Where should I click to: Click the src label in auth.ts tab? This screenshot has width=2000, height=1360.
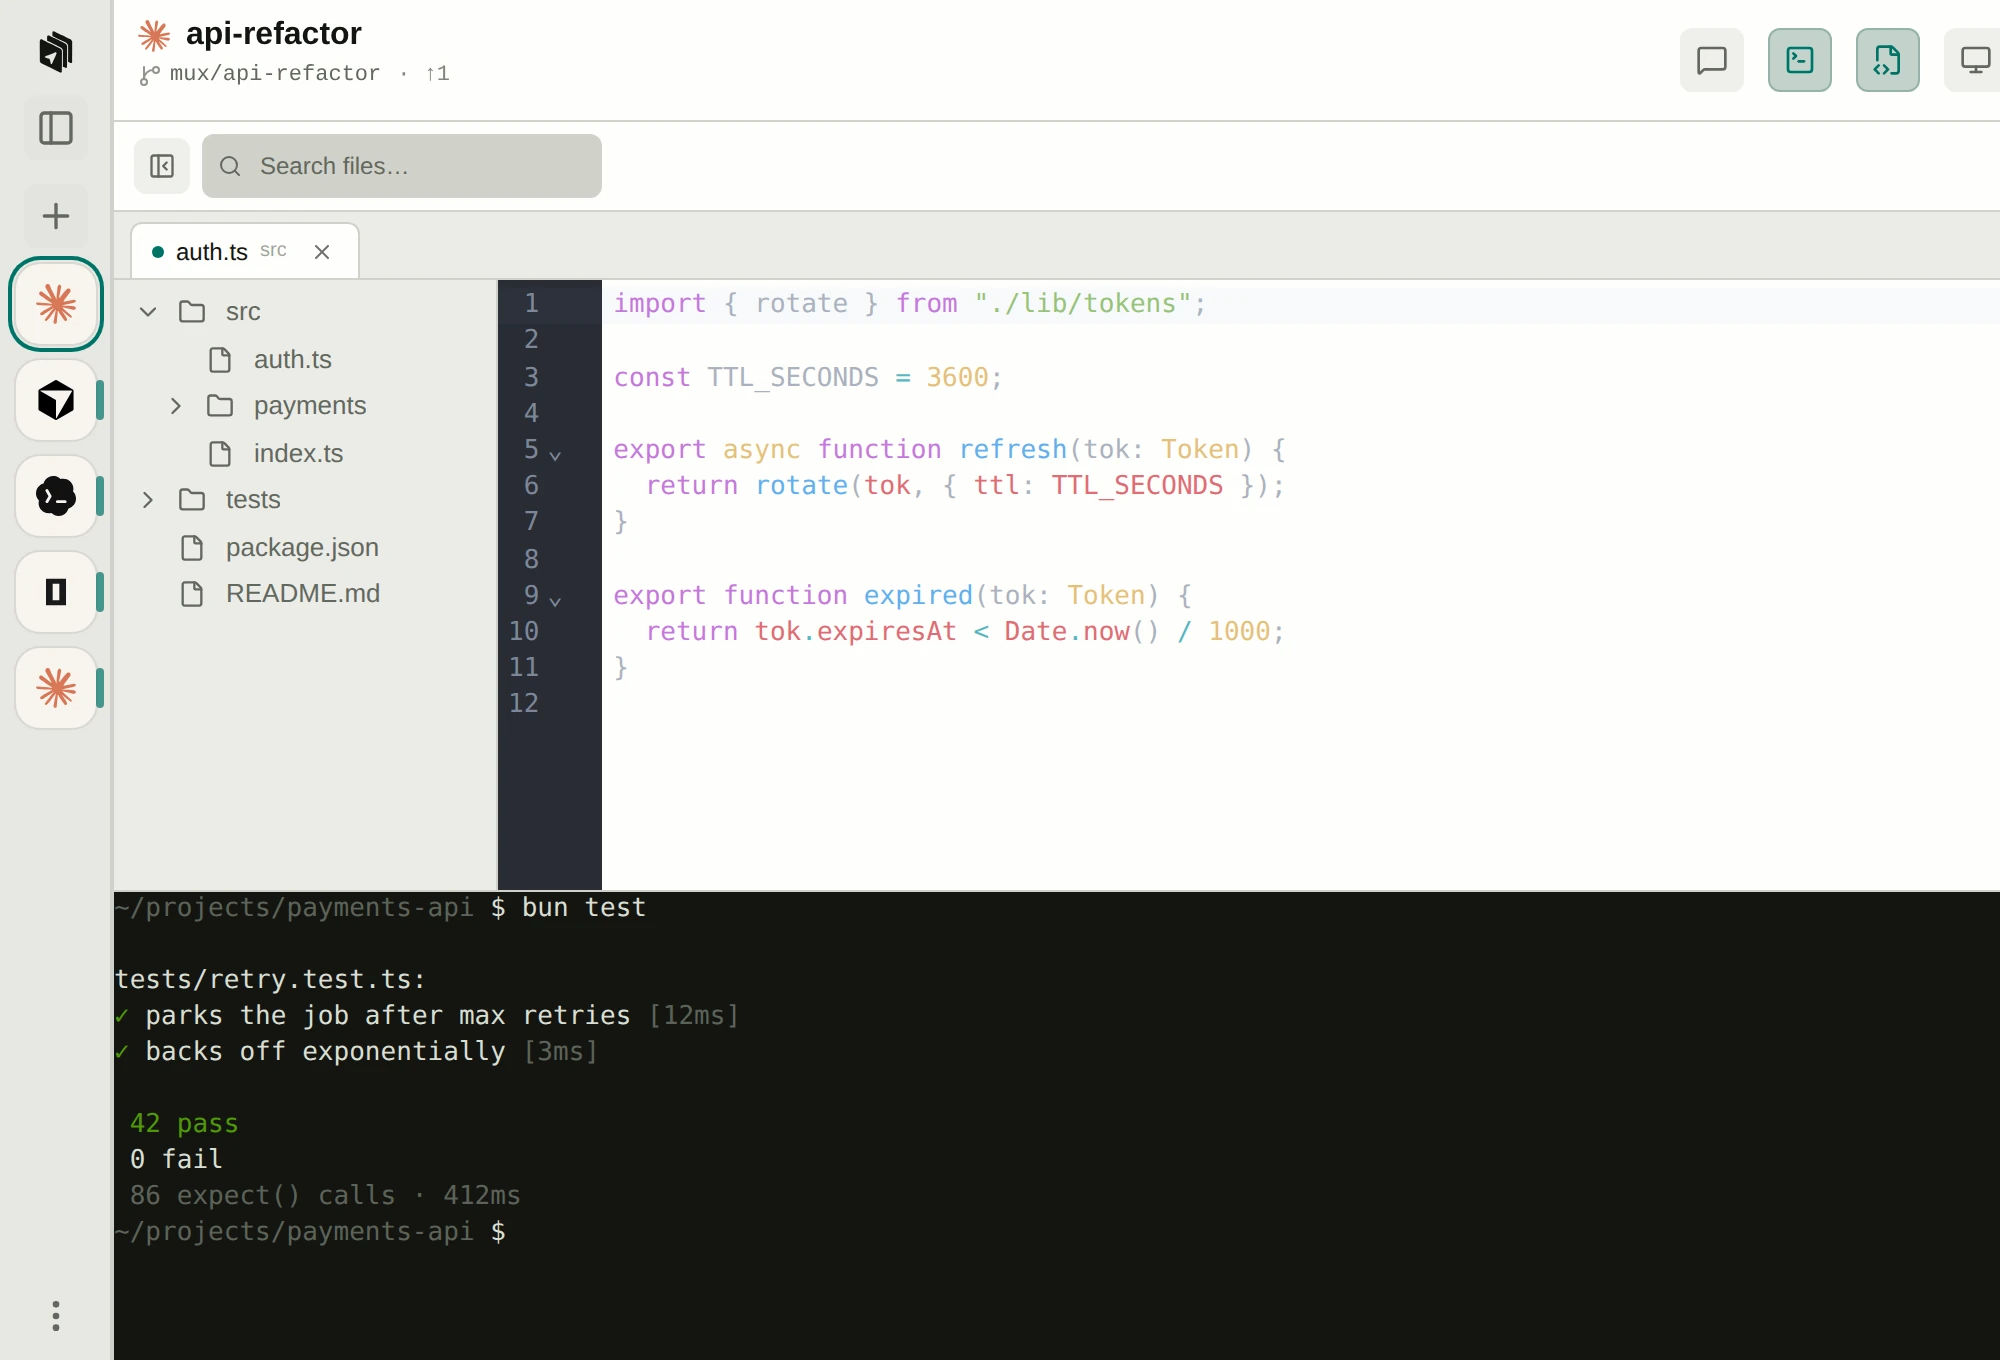[273, 251]
